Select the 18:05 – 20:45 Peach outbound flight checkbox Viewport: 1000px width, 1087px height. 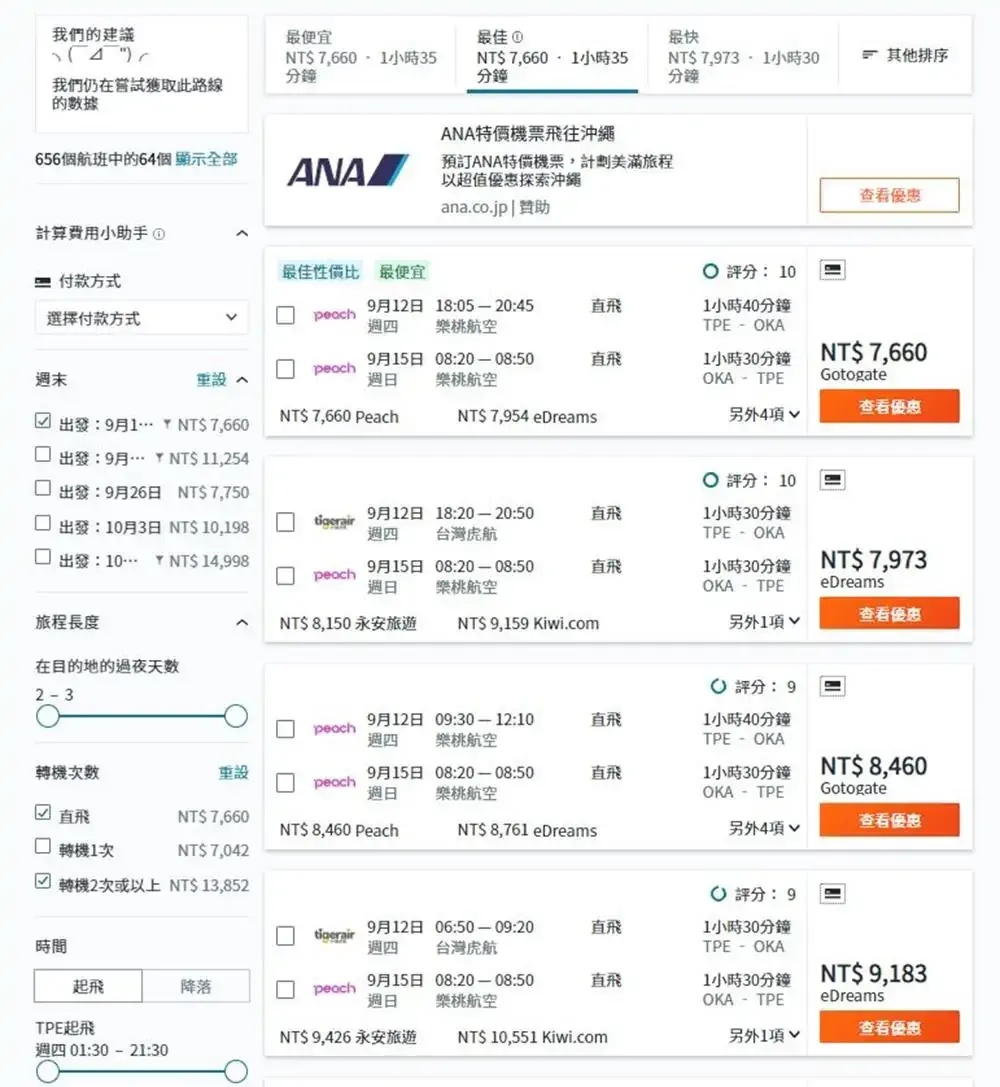point(286,315)
